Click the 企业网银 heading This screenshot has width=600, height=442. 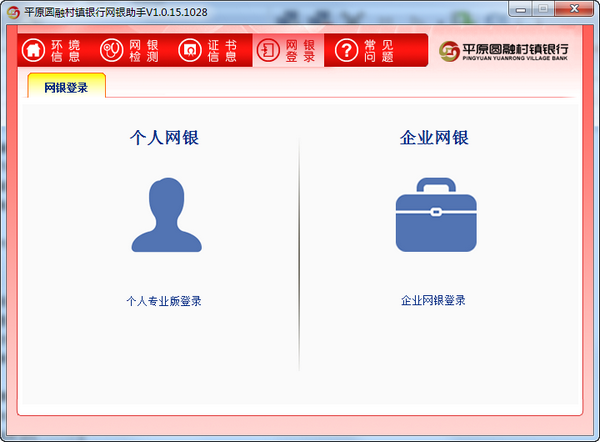[x=434, y=138]
